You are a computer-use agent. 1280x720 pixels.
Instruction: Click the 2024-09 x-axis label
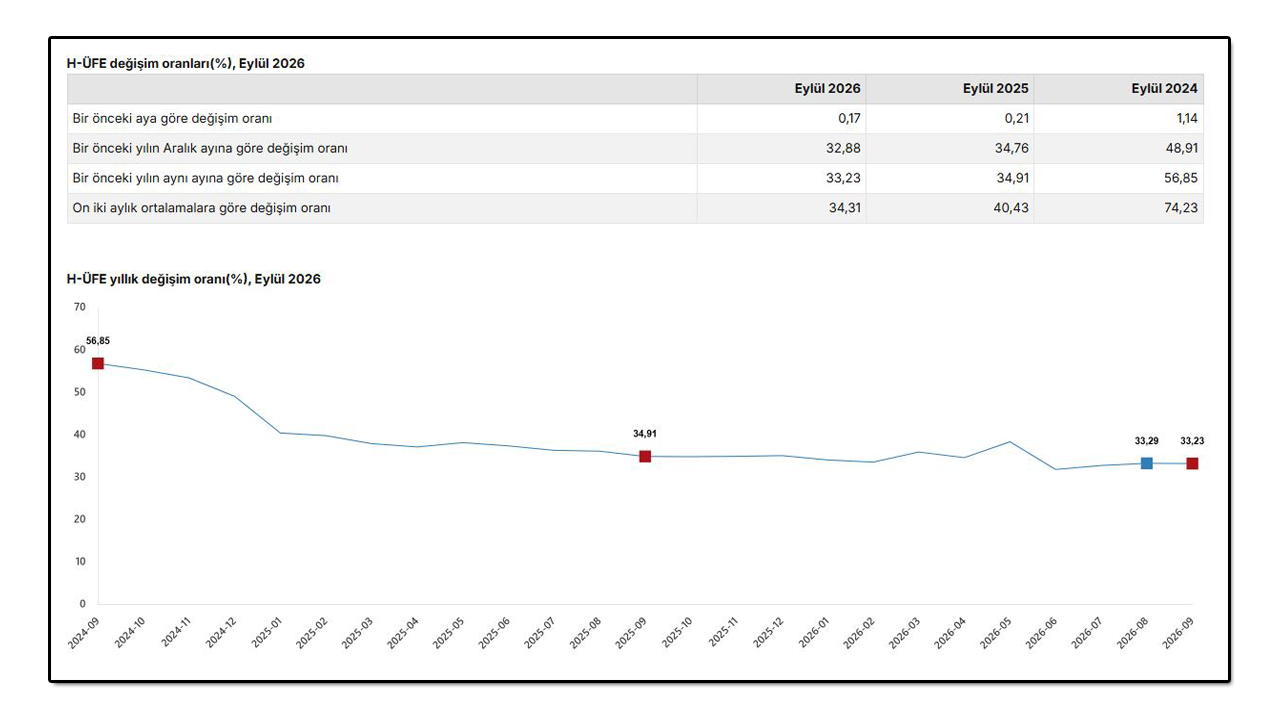(x=83, y=632)
